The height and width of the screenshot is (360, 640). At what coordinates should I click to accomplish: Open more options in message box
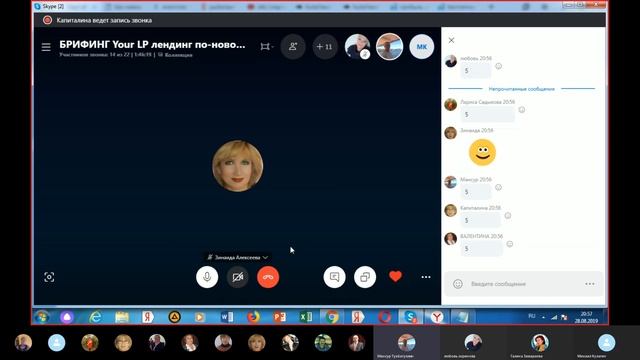pyautogui.click(x=590, y=284)
